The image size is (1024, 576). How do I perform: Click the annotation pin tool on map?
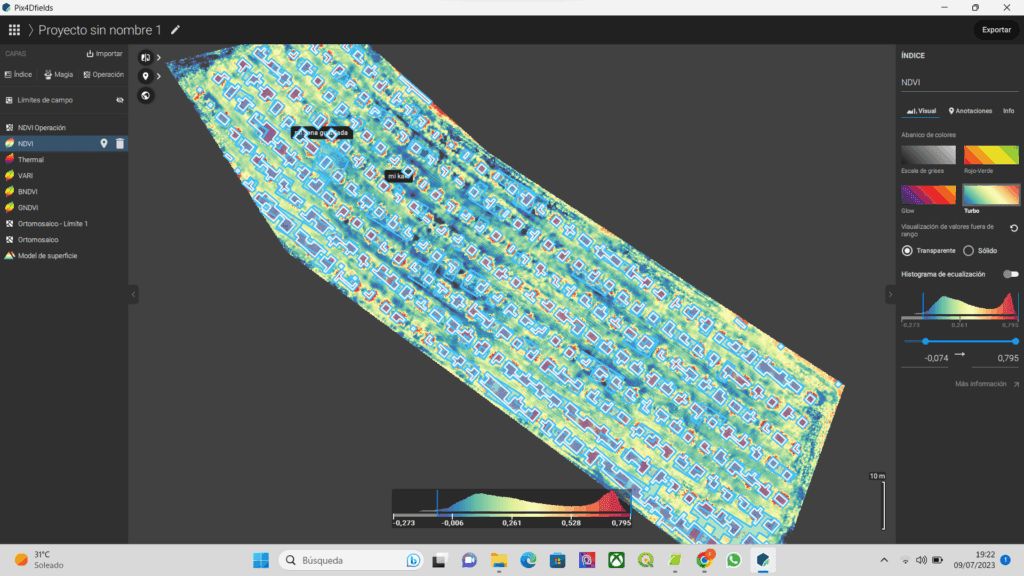(146, 76)
